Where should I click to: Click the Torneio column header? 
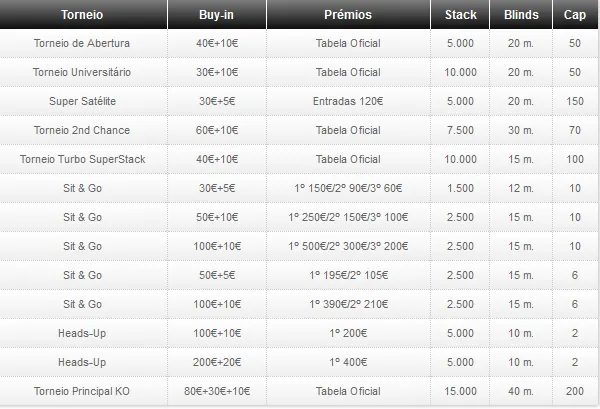[x=82, y=15]
